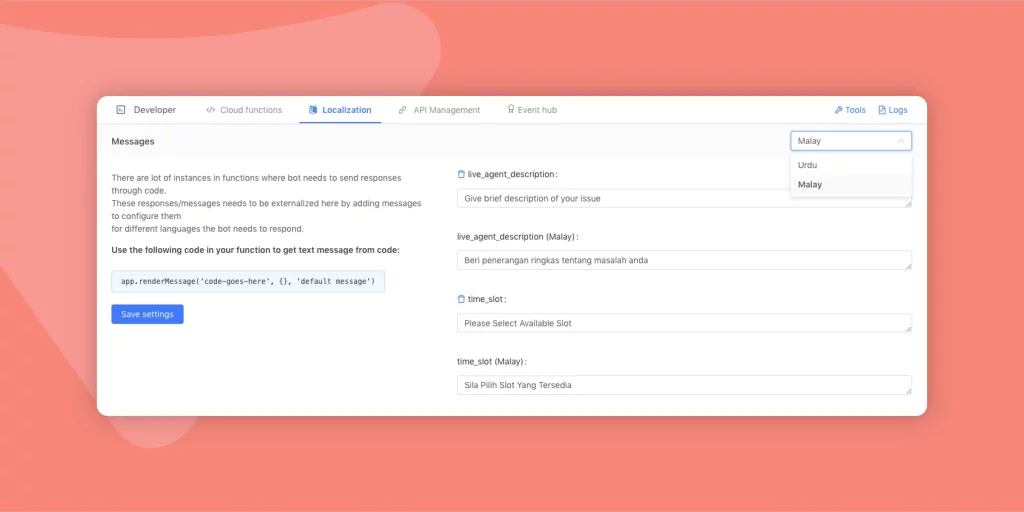
Task: Click the time_slot (Malay) label
Action: [492, 361]
